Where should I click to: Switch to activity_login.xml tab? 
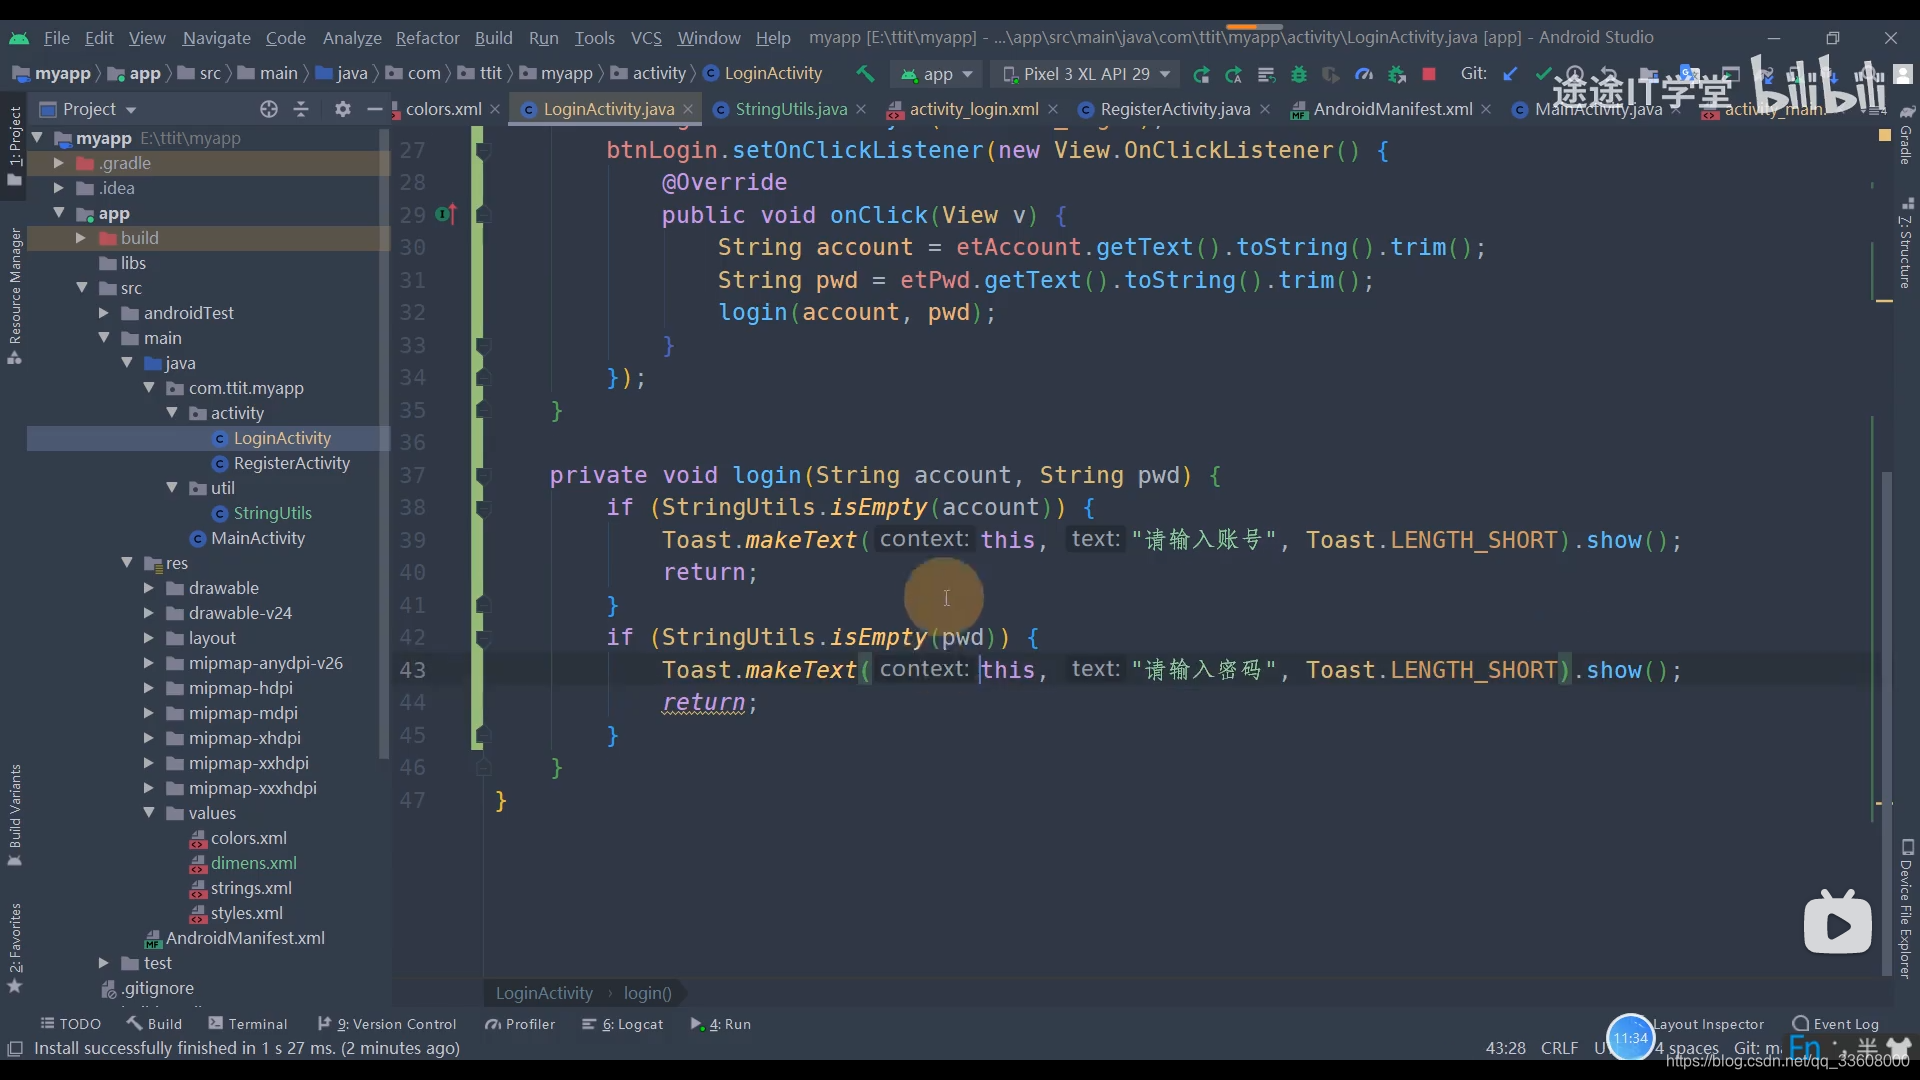coord(973,109)
